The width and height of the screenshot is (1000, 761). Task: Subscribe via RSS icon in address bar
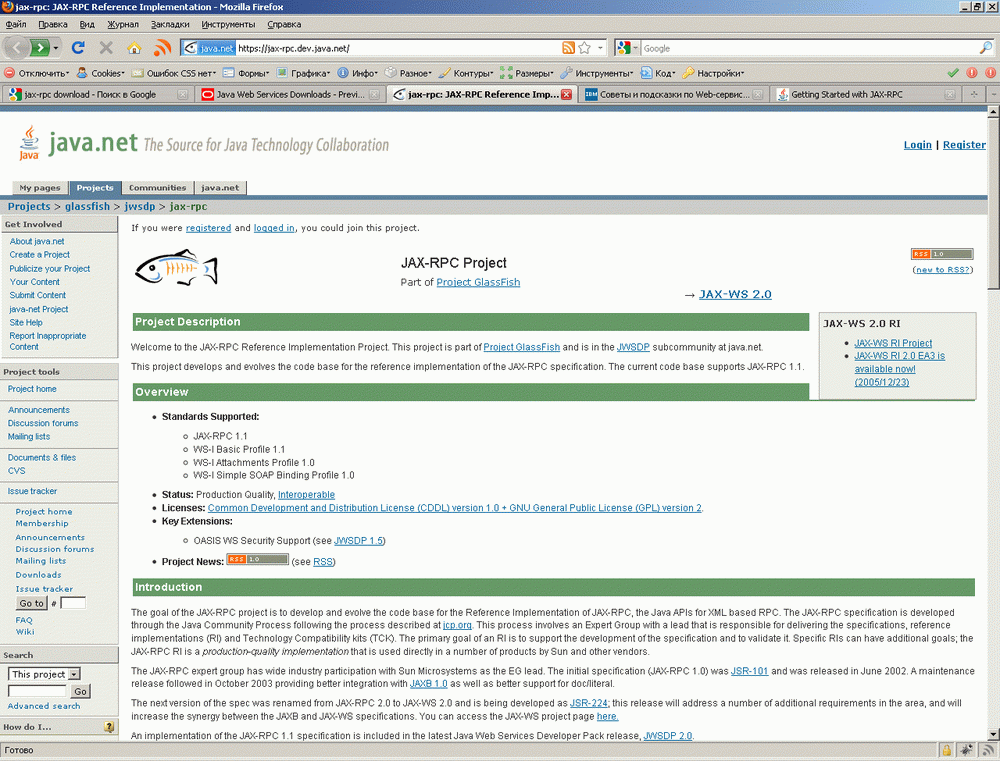tap(568, 48)
